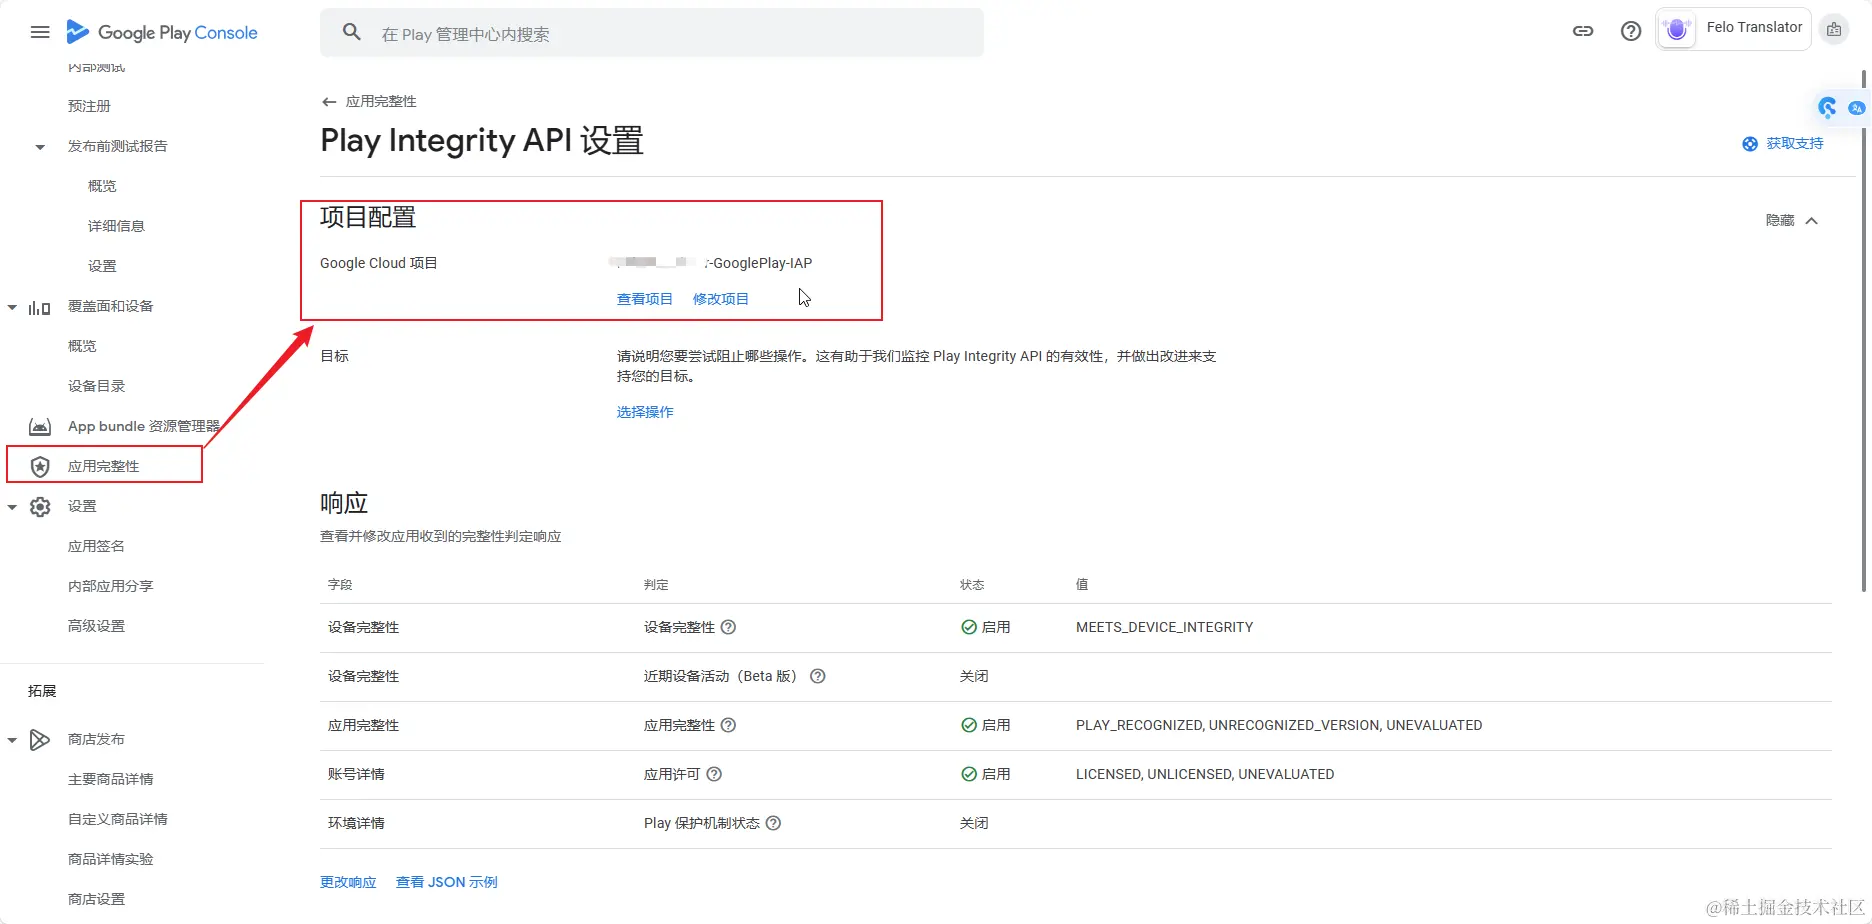Click the PLAY_RECOGNIZED, UNRECOGNIZED_VERSION value text
Viewport: 1872px width, 924px height.
click(1279, 725)
